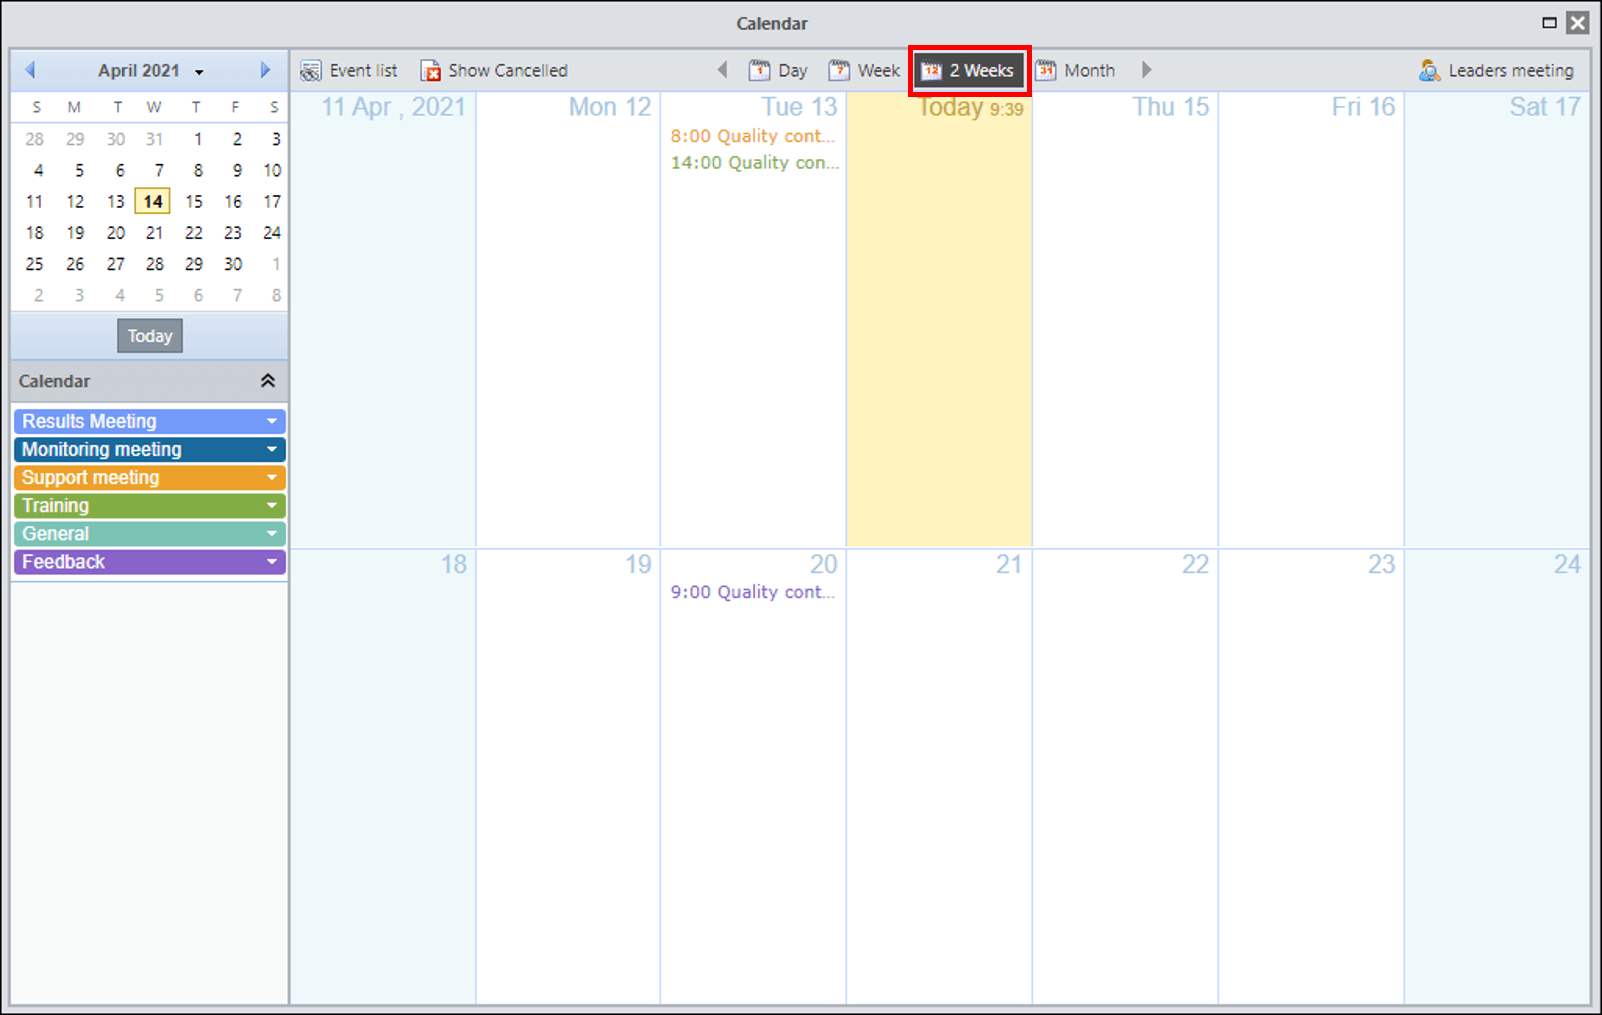Select the orange Support meeting calendar
The height and width of the screenshot is (1015, 1602).
tap(150, 478)
